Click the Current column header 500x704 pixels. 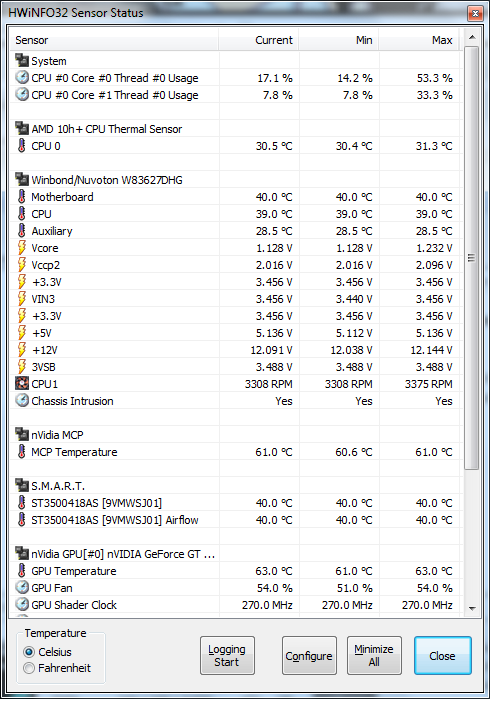click(x=259, y=40)
